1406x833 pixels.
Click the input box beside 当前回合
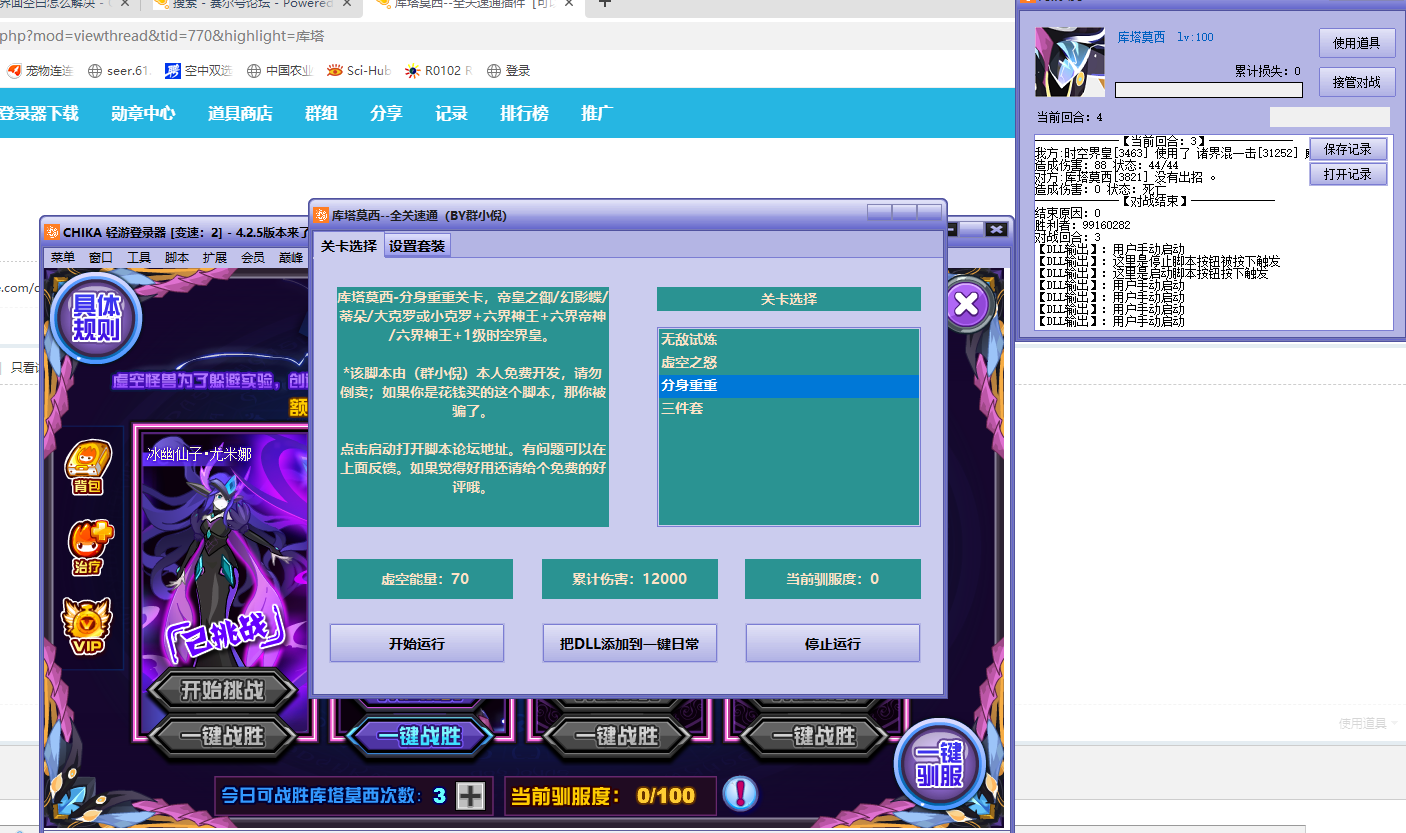[x=1330, y=117]
